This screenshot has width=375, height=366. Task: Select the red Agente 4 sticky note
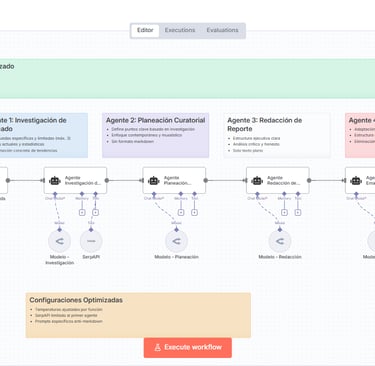(x=360, y=135)
